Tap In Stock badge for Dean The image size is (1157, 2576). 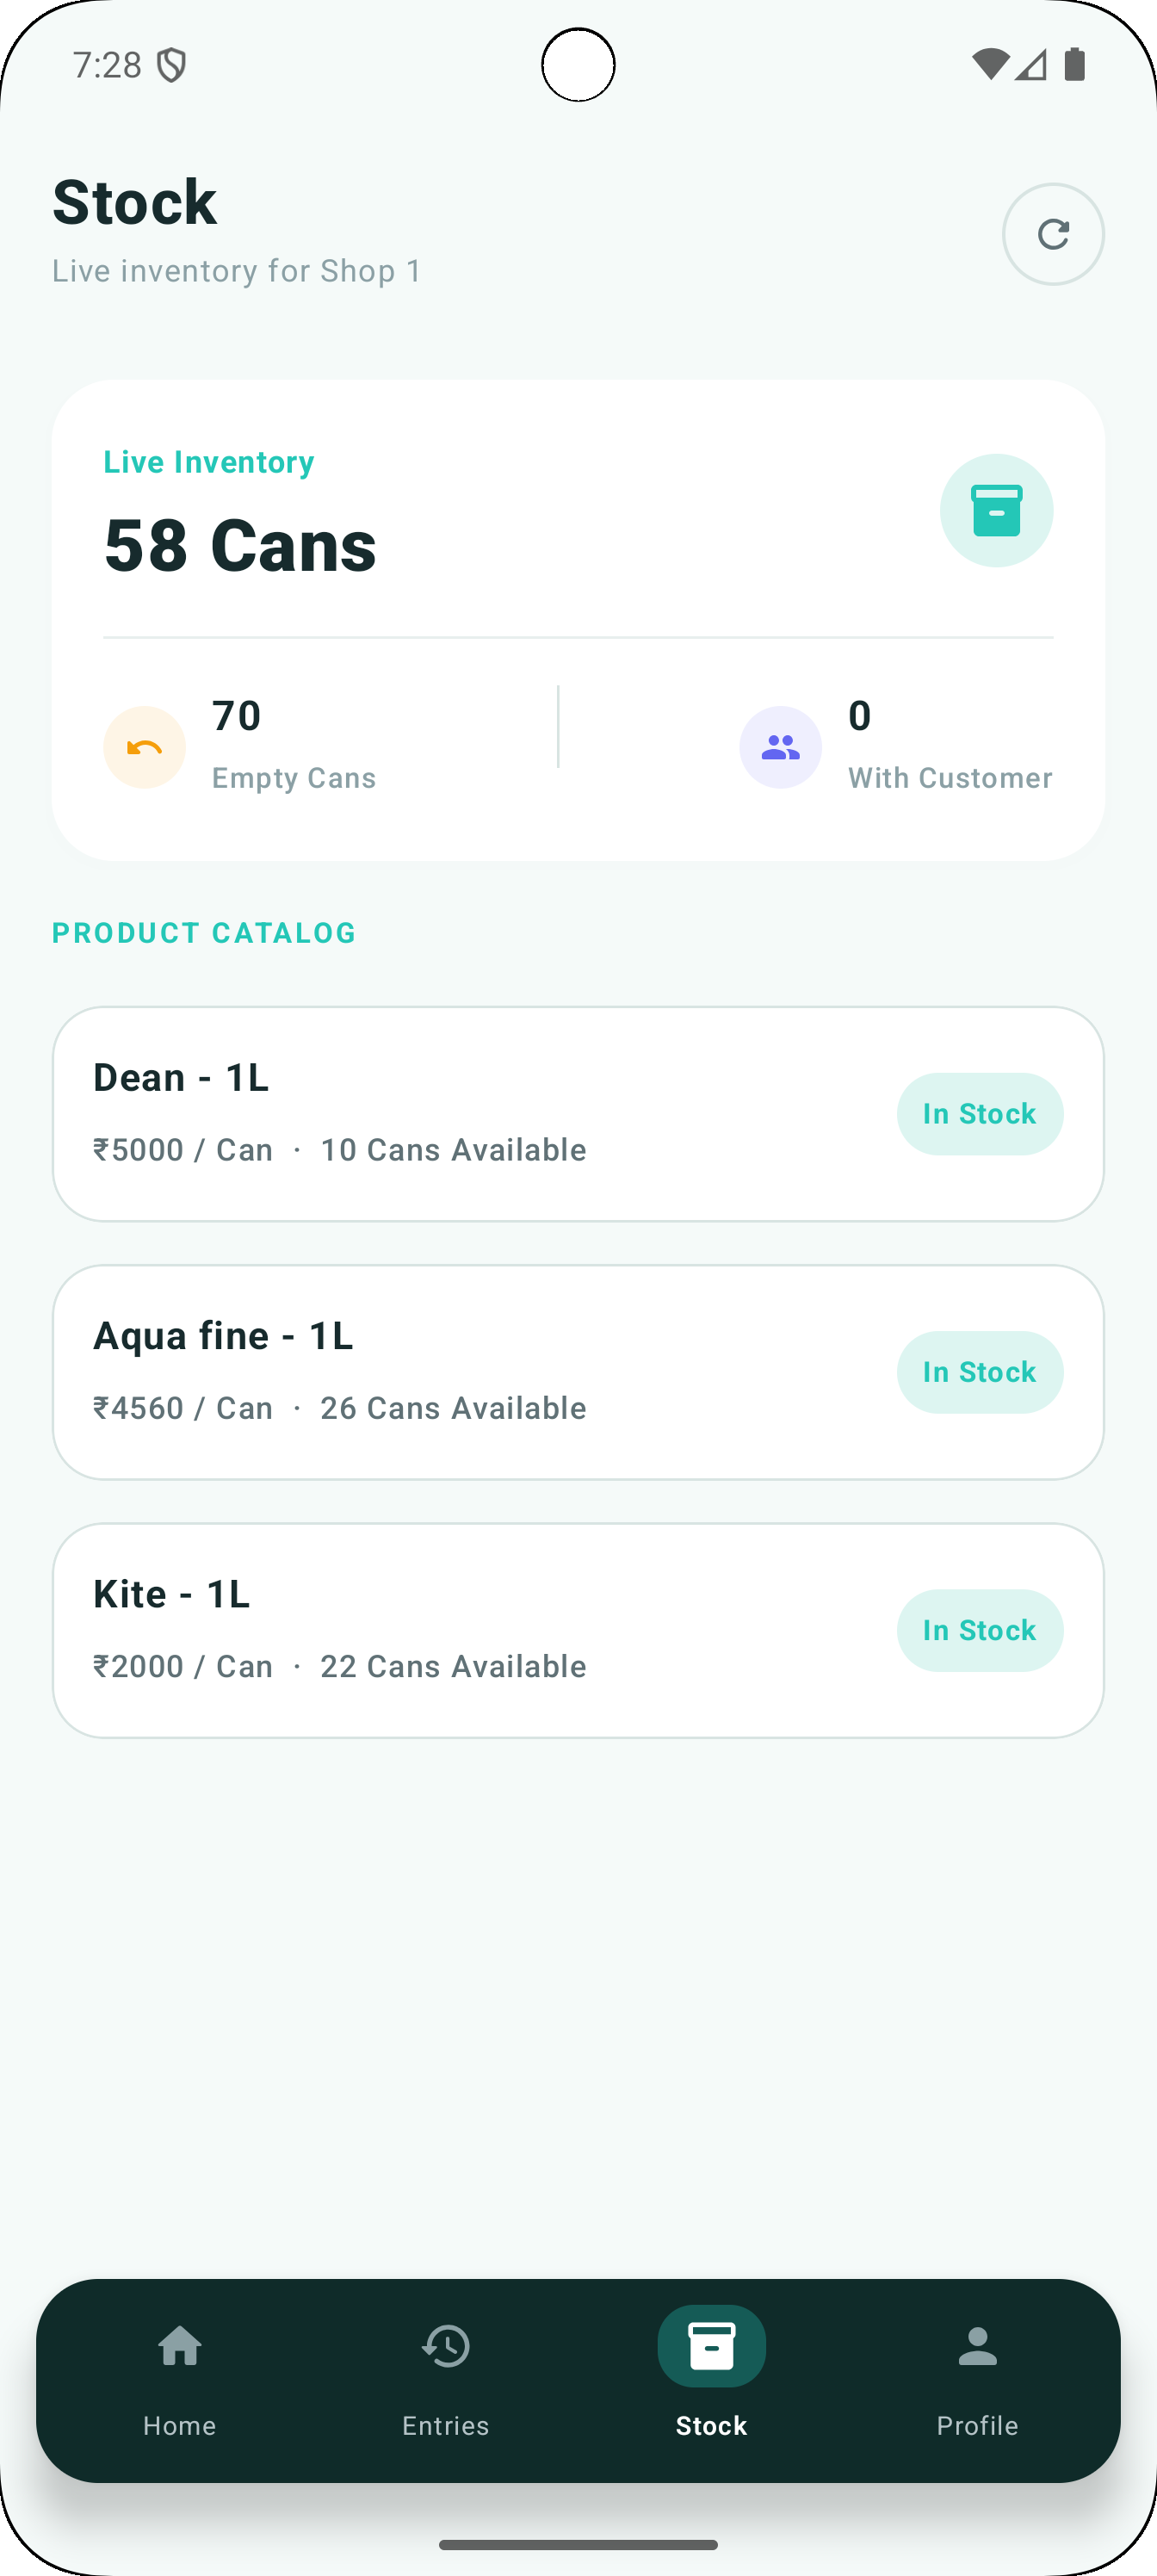[x=980, y=1114]
